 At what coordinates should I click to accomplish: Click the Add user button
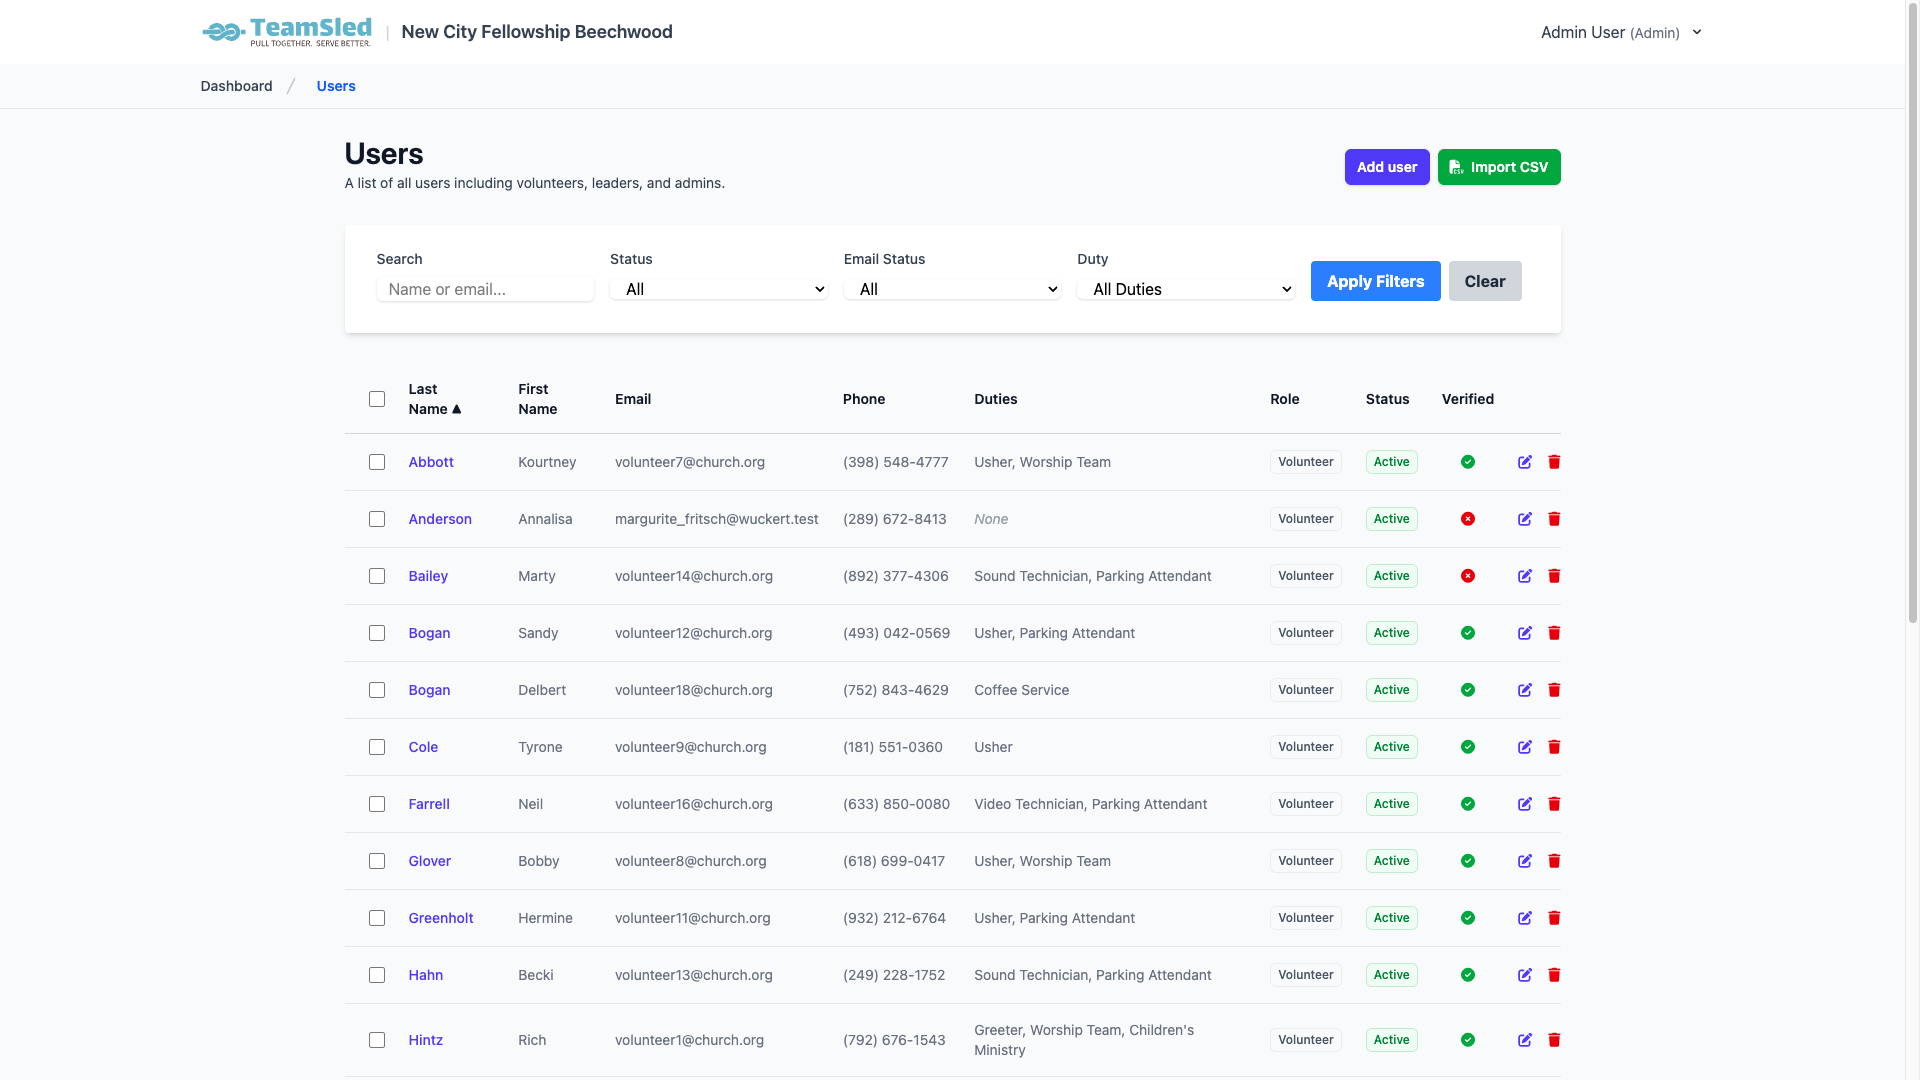pyautogui.click(x=1386, y=167)
